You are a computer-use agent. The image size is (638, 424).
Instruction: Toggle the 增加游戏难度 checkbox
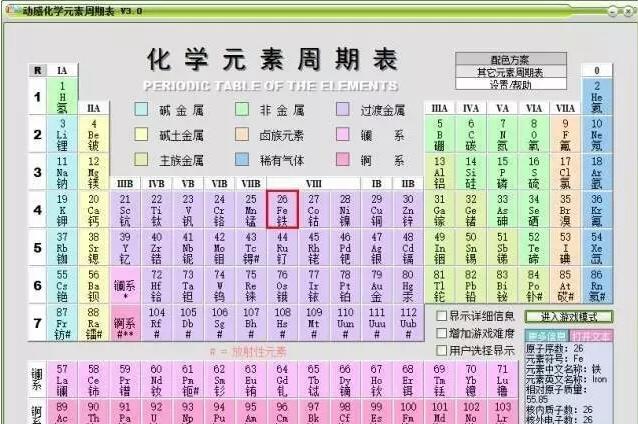pyautogui.click(x=442, y=333)
